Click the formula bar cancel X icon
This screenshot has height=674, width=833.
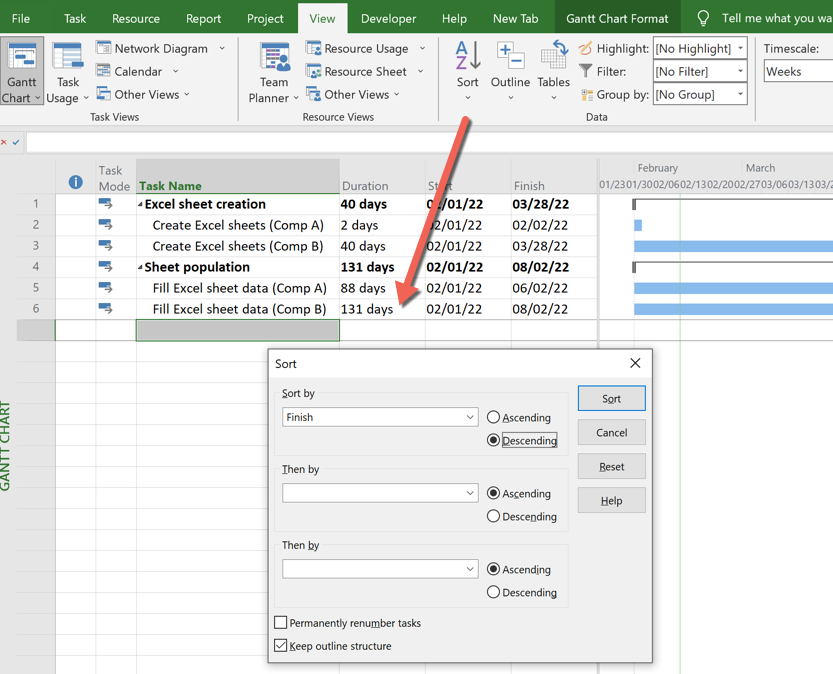point(4,142)
